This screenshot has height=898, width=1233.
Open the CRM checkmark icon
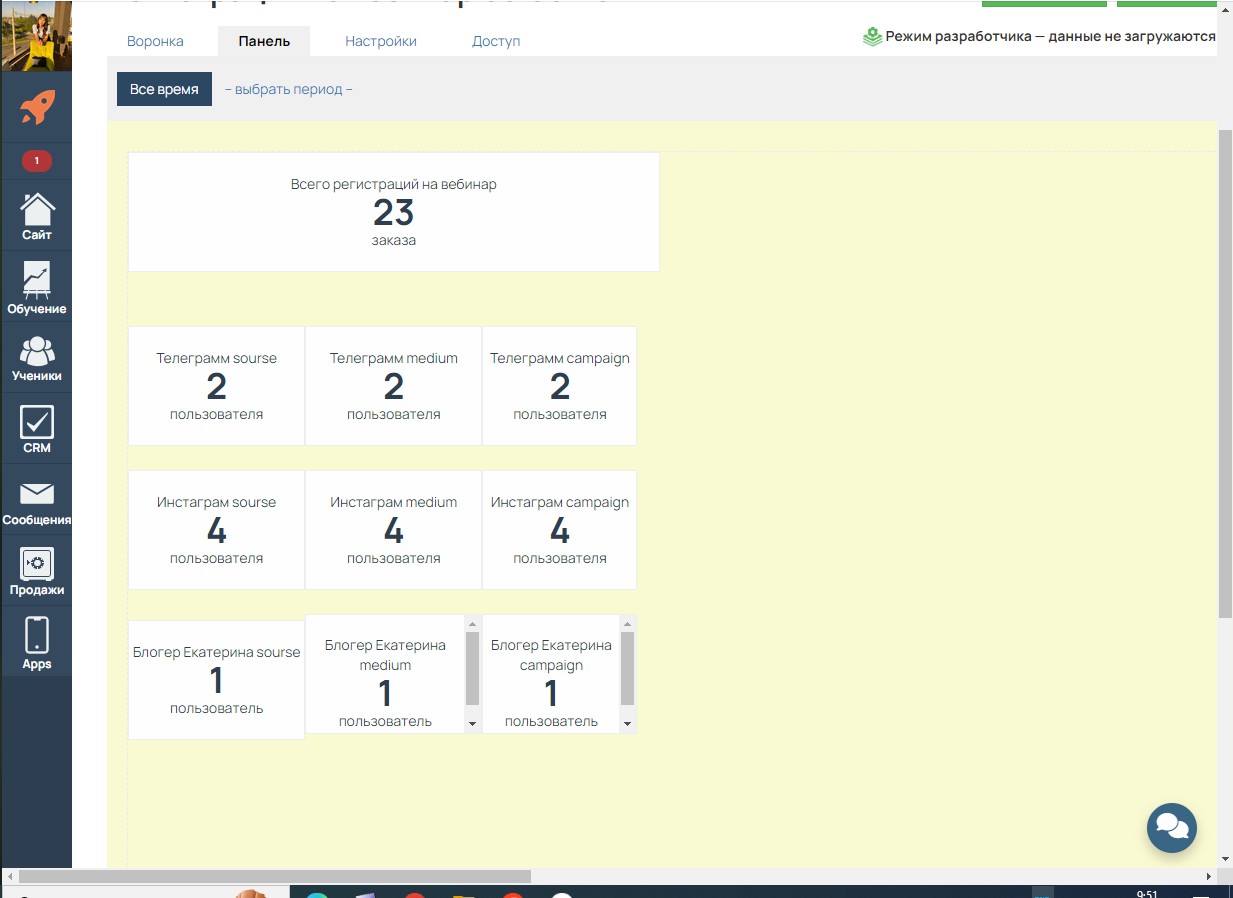pyautogui.click(x=37, y=421)
